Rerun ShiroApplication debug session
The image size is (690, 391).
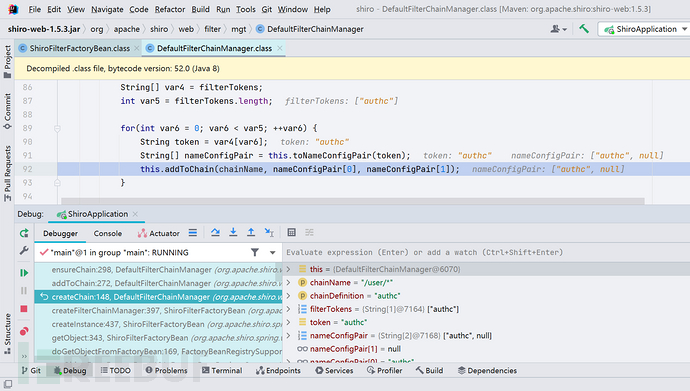coord(24,233)
